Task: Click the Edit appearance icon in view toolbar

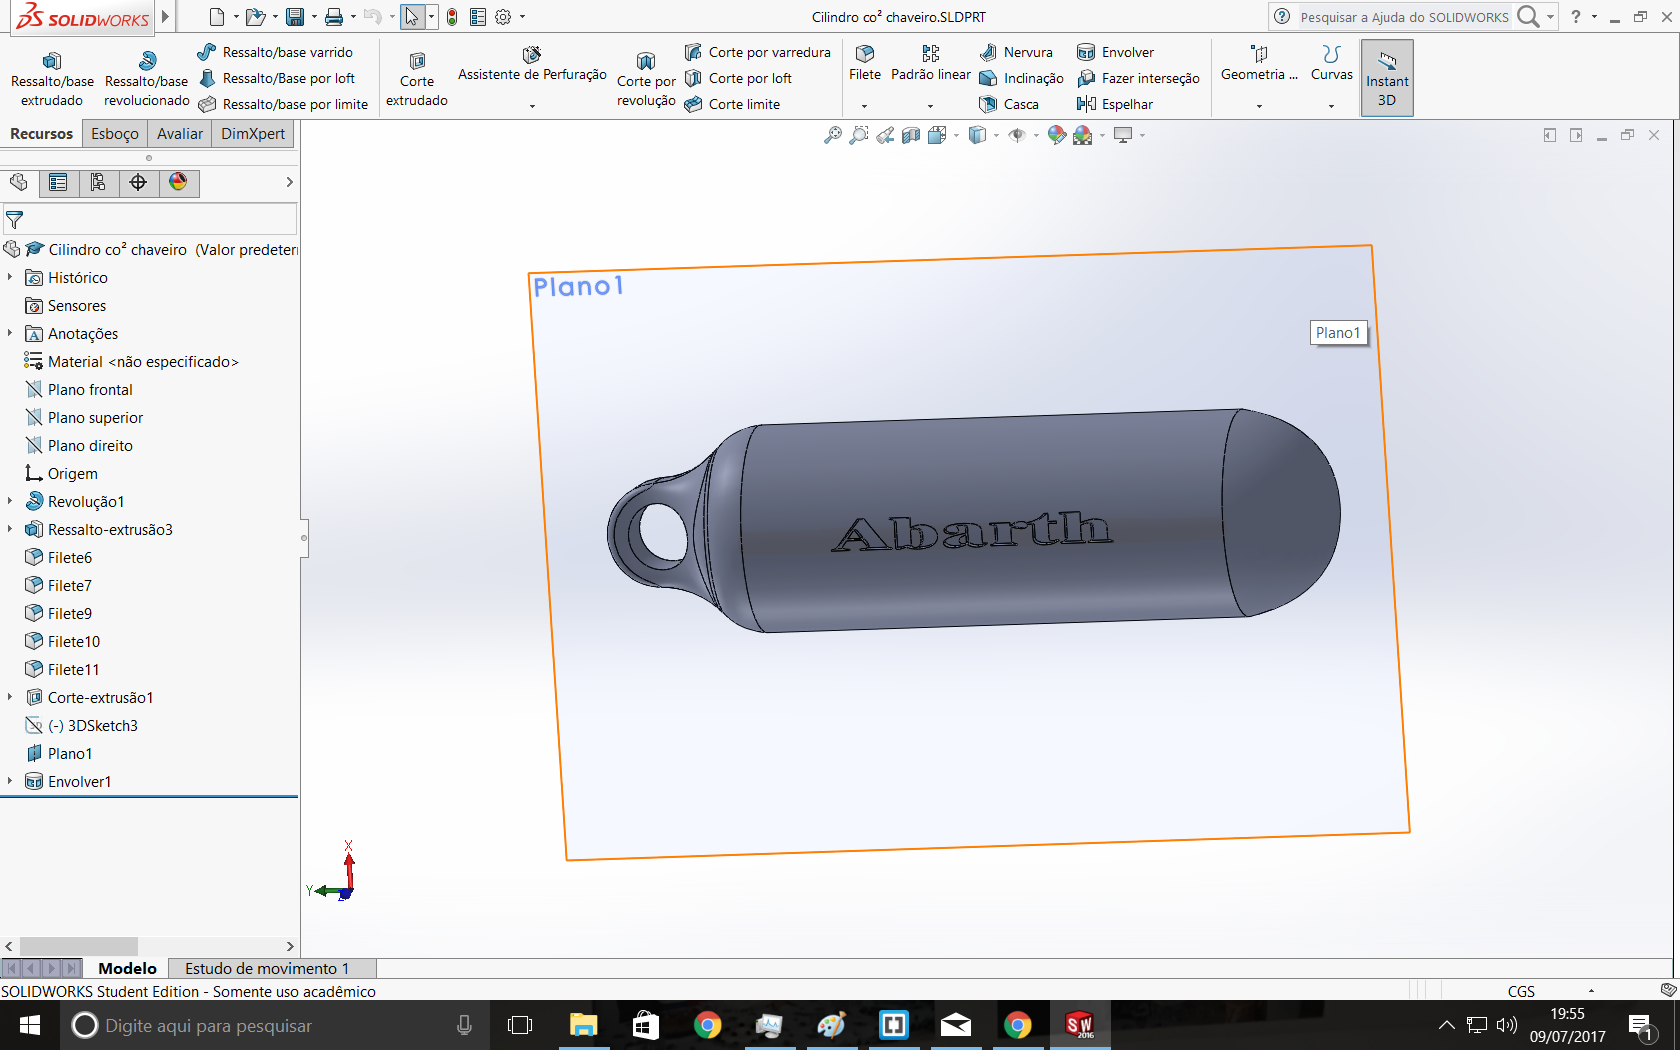Action: [1056, 135]
